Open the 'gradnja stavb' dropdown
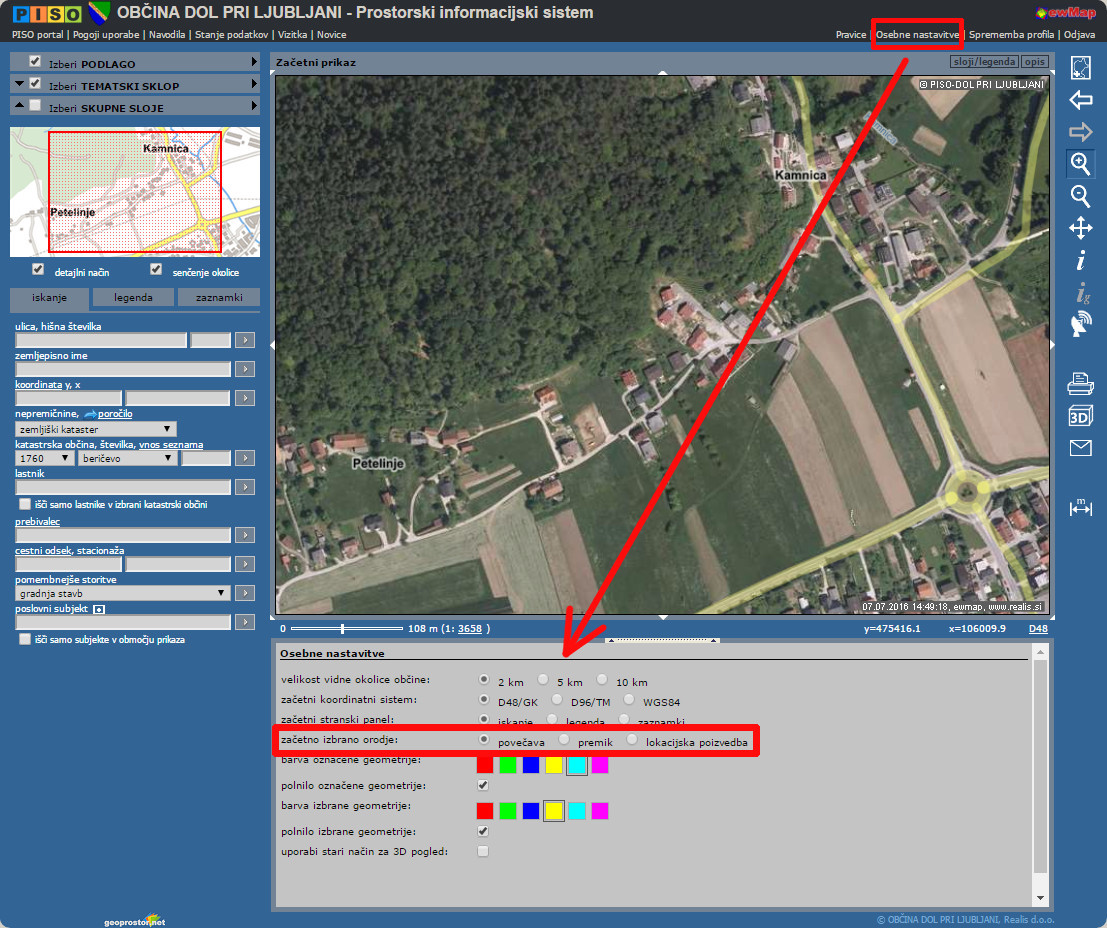Screen dimensions: 1107x928 (123, 593)
